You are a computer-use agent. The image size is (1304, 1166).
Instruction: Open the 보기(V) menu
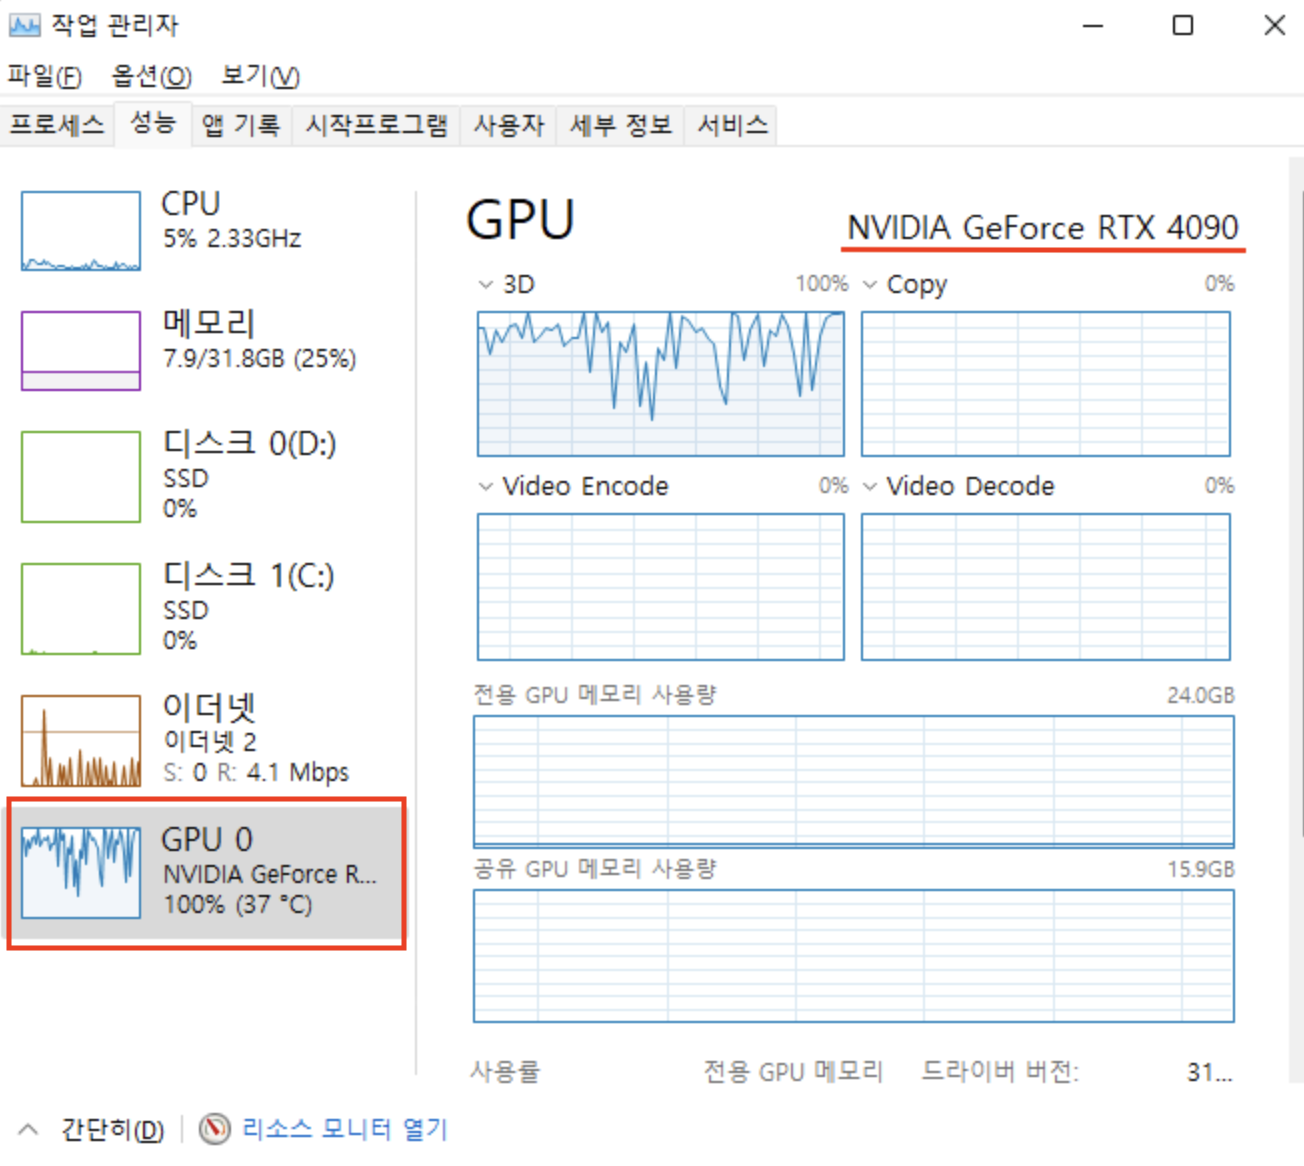click(260, 76)
